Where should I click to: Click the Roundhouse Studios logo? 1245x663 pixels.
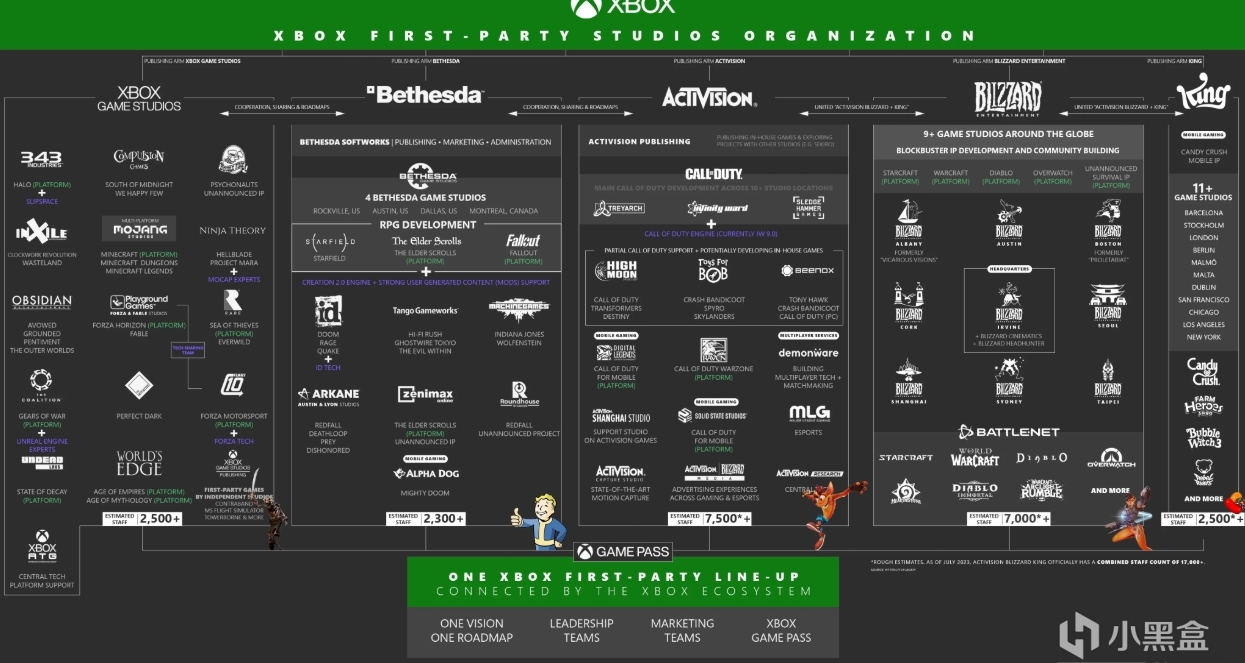tap(519, 395)
